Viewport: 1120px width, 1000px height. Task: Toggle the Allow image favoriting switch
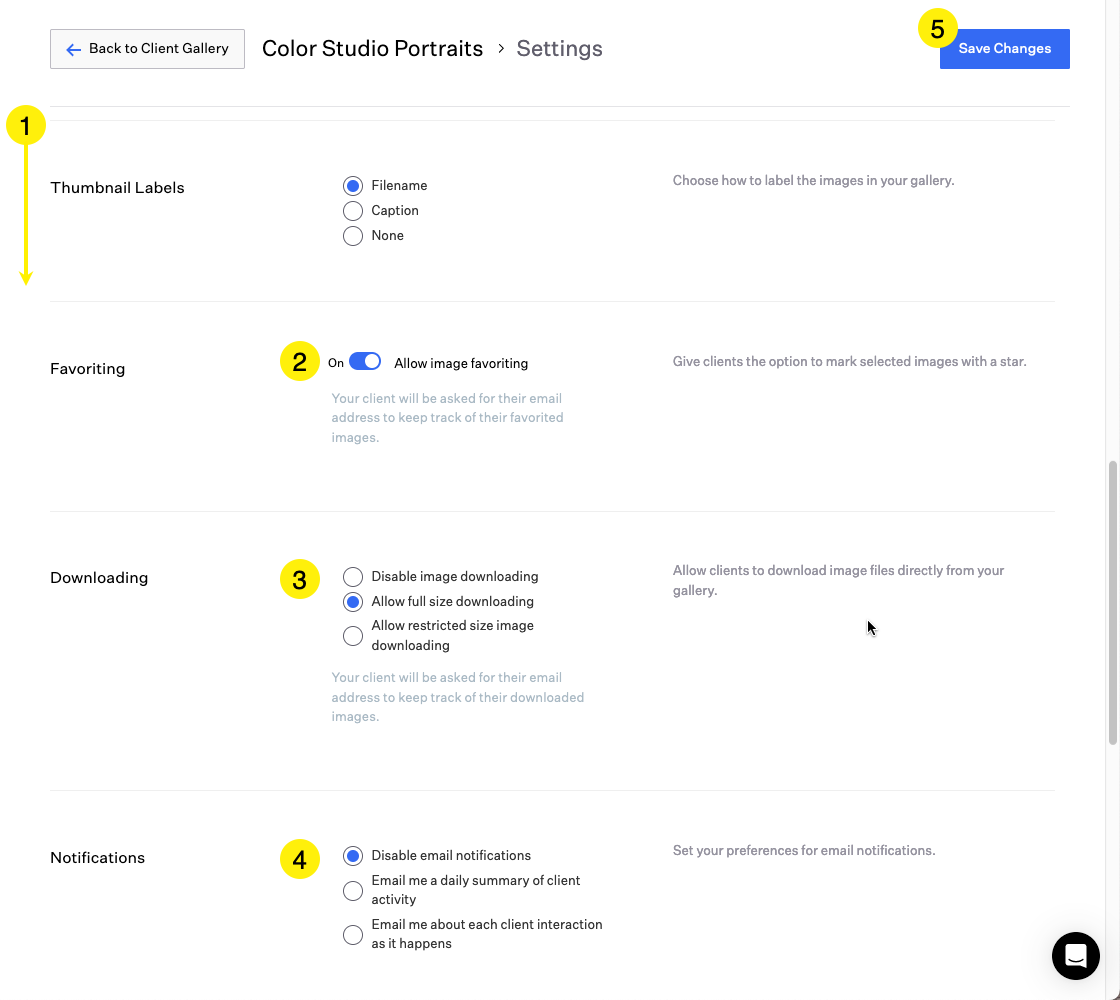click(x=365, y=362)
